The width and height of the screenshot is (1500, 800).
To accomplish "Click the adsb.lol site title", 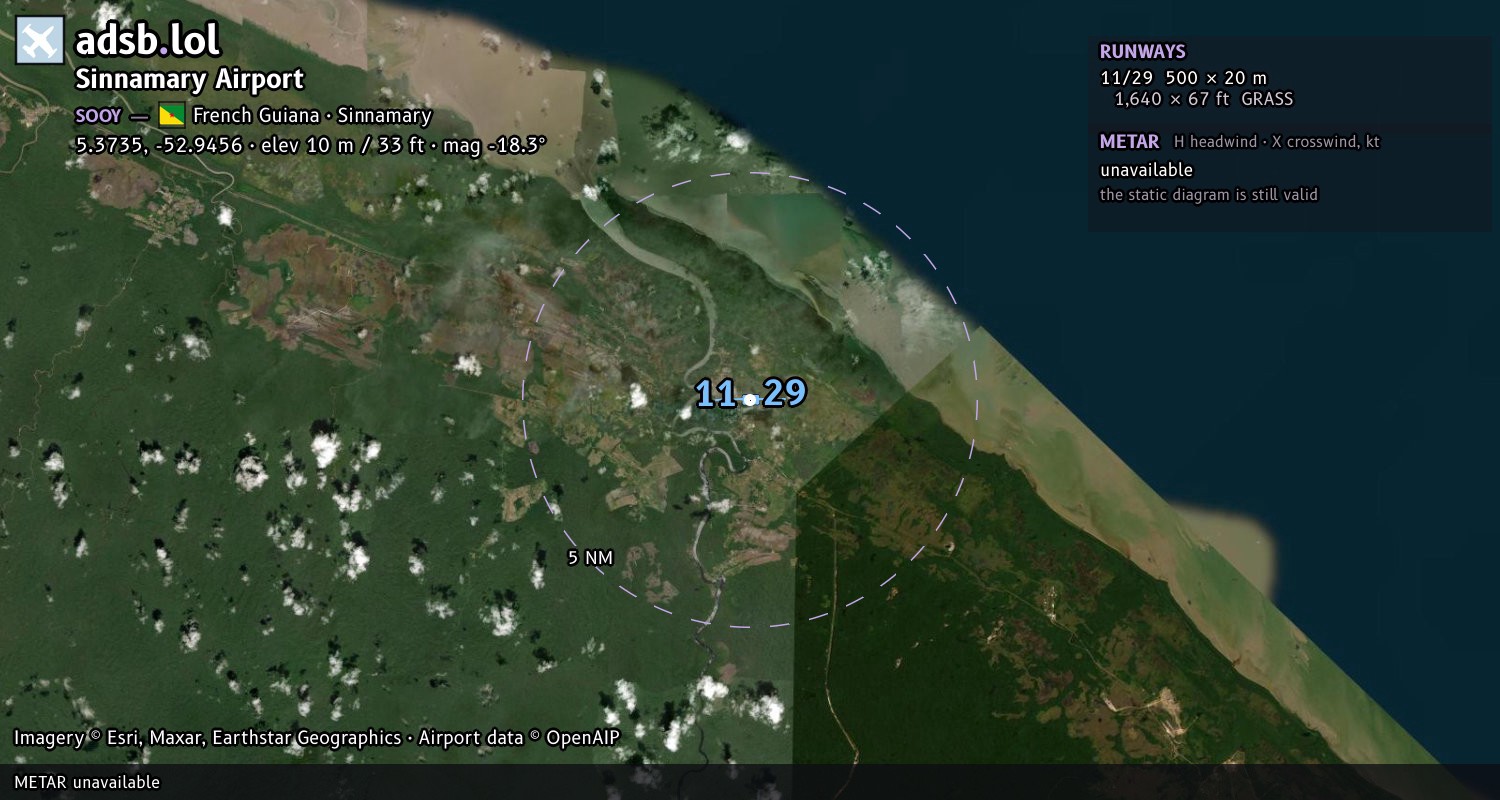I will (148, 41).
